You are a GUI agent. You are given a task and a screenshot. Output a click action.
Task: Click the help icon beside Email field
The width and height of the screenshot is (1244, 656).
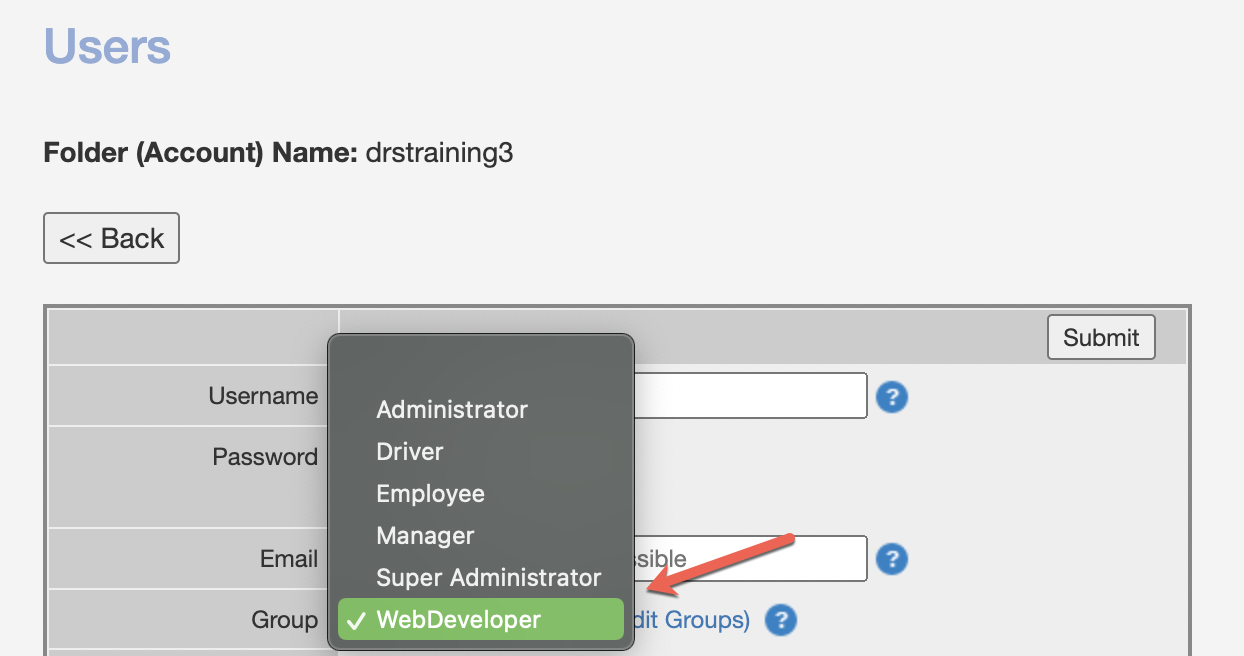[x=891, y=558]
